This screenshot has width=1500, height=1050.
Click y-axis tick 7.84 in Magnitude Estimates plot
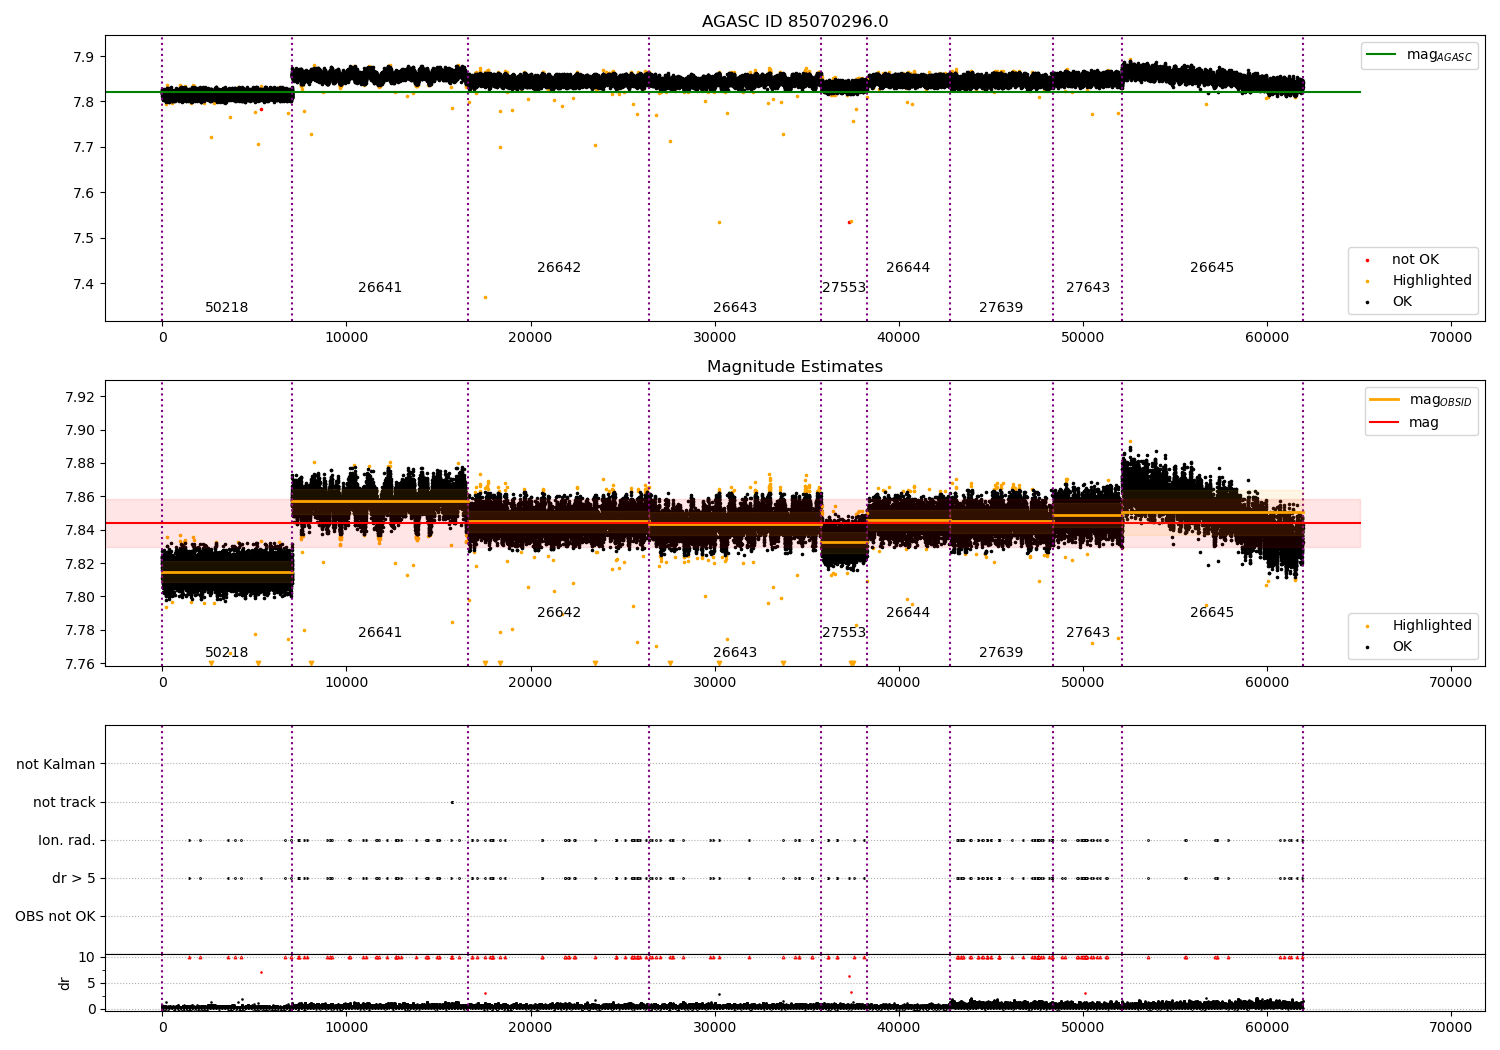click(81, 531)
